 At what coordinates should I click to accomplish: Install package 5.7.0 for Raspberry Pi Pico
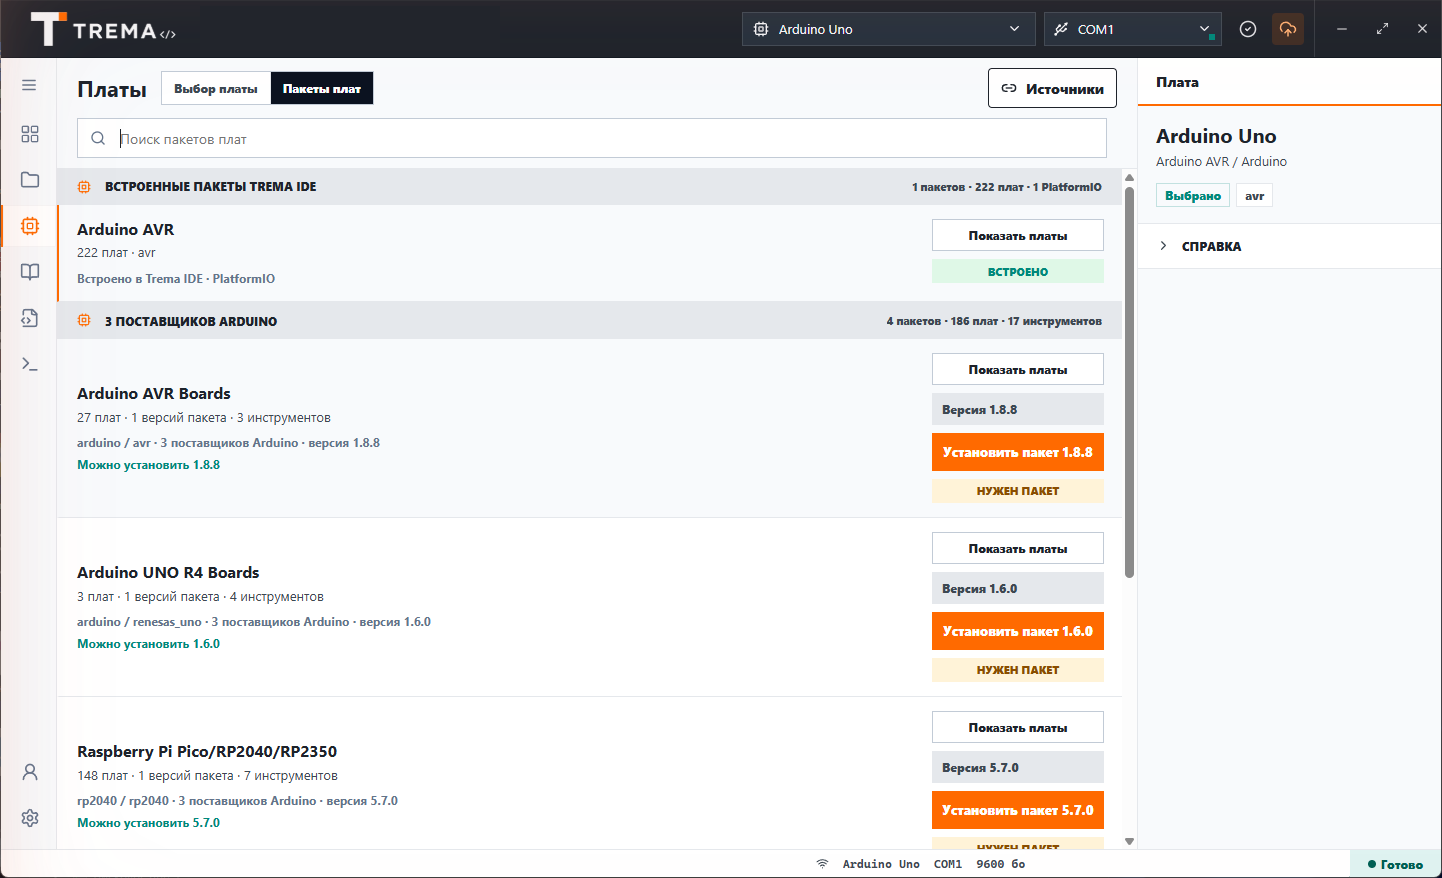coord(1018,810)
